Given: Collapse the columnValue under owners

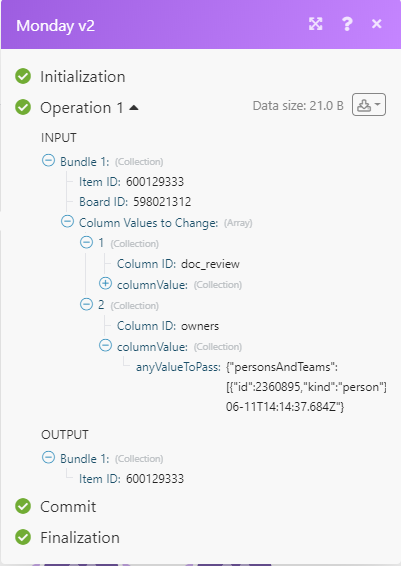Looking at the screenshot, I should pyautogui.click(x=105, y=346).
